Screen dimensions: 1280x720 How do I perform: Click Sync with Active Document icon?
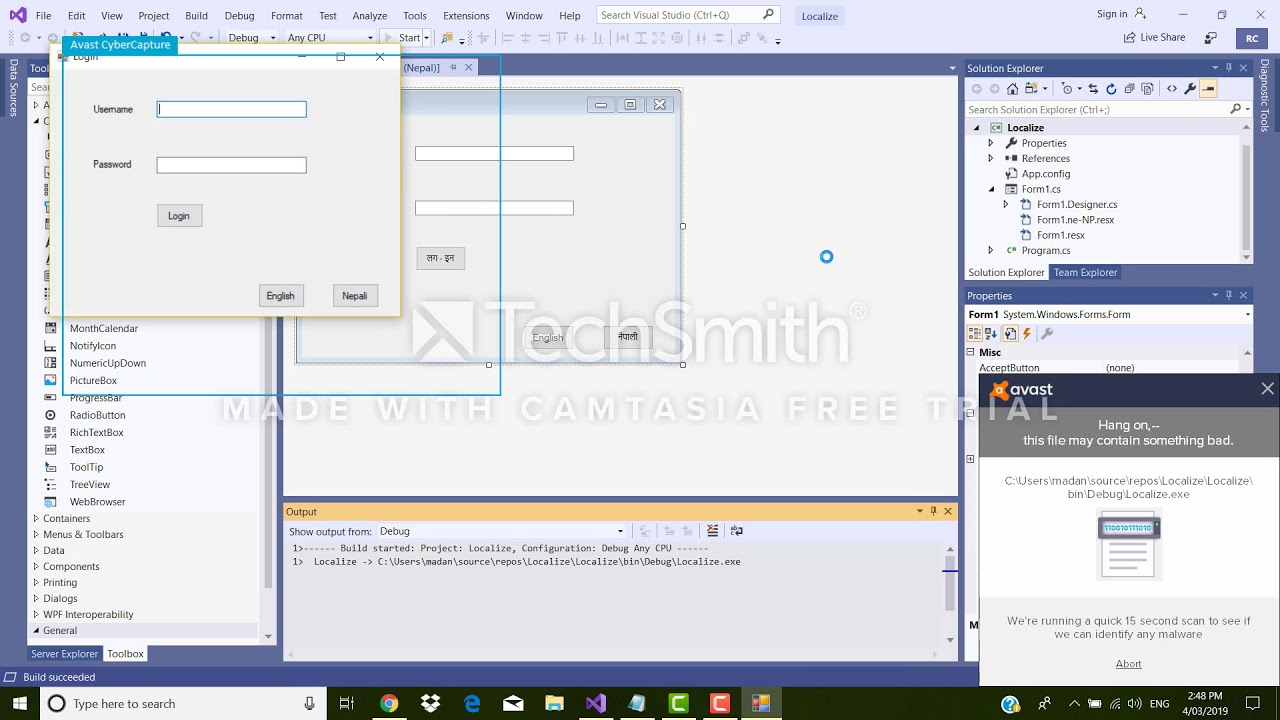pyautogui.click(x=1093, y=89)
